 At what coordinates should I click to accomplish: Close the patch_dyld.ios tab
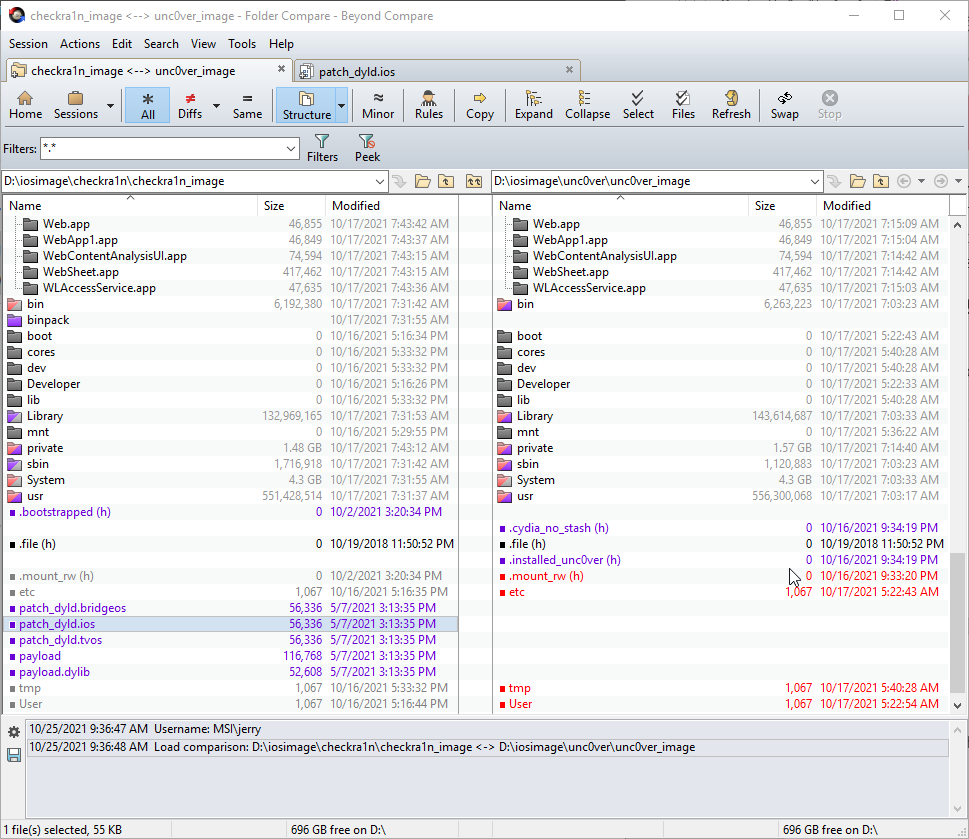click(569, 70)
